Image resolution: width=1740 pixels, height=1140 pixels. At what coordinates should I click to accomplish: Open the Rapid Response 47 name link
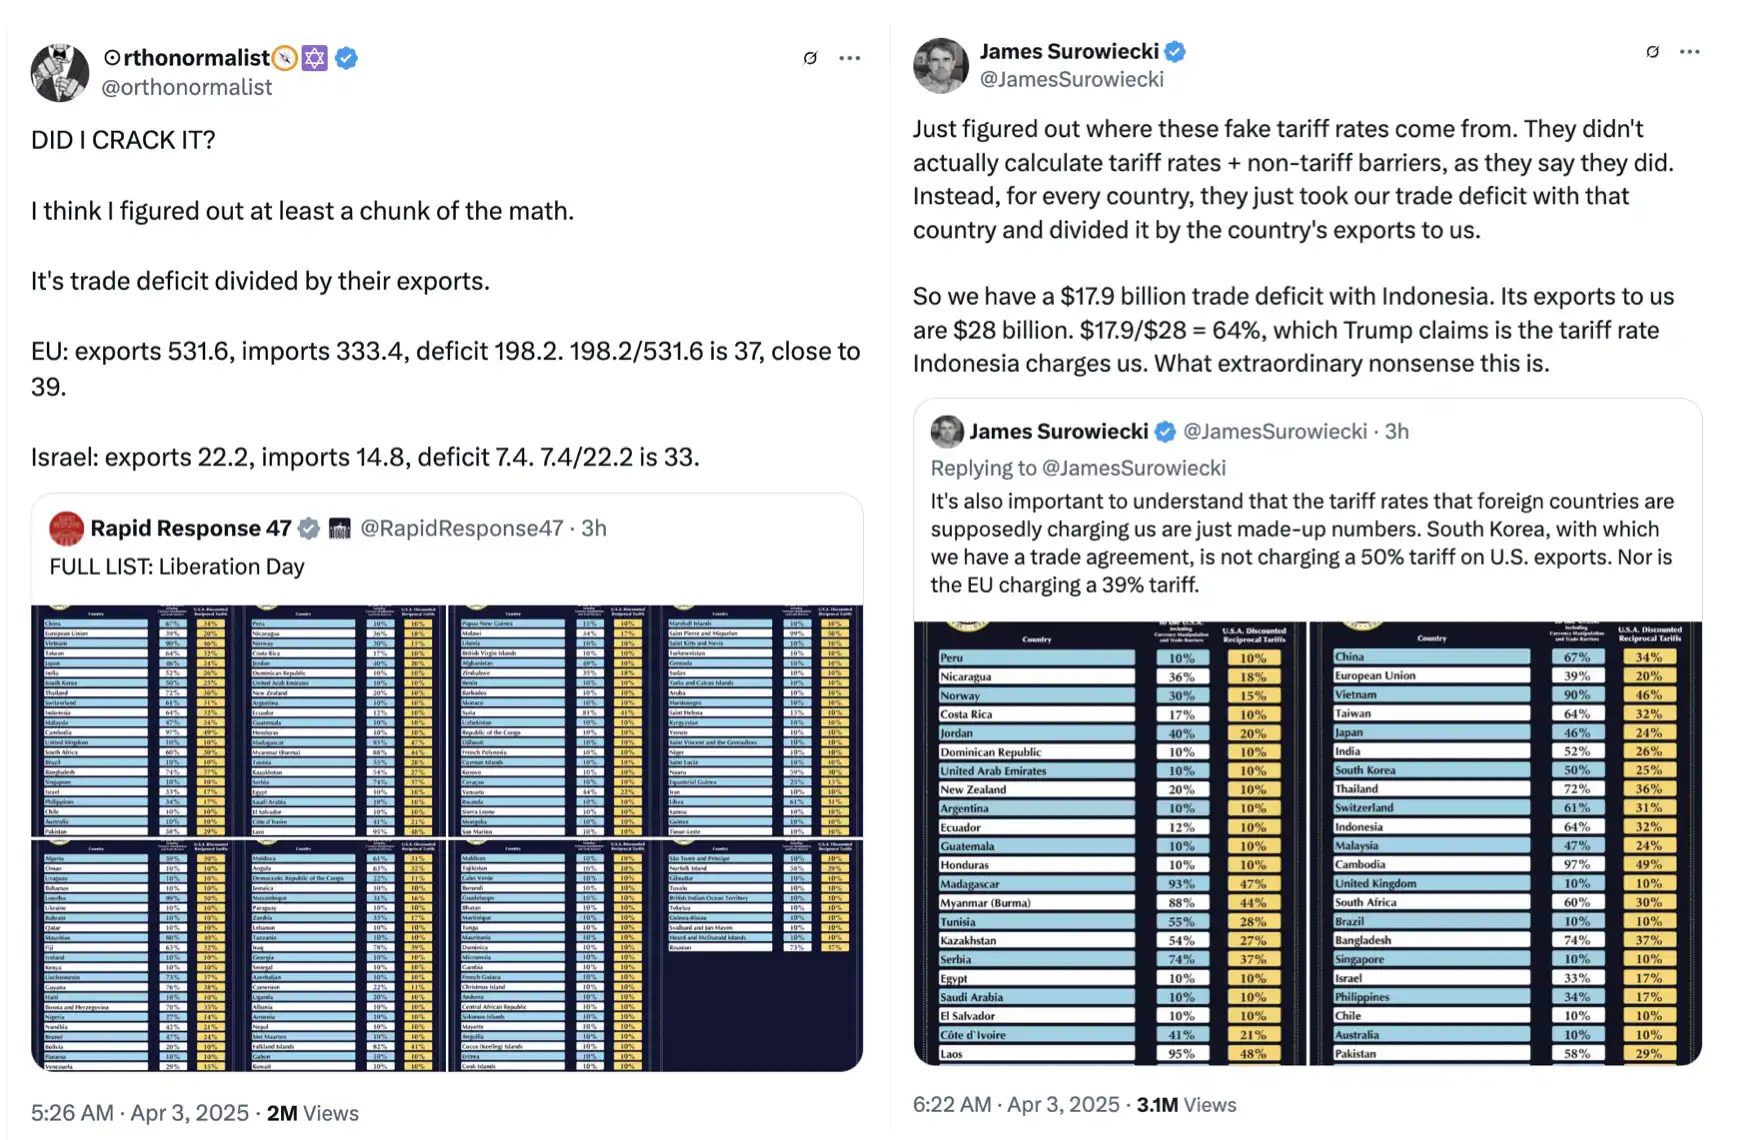click(191, 529)
